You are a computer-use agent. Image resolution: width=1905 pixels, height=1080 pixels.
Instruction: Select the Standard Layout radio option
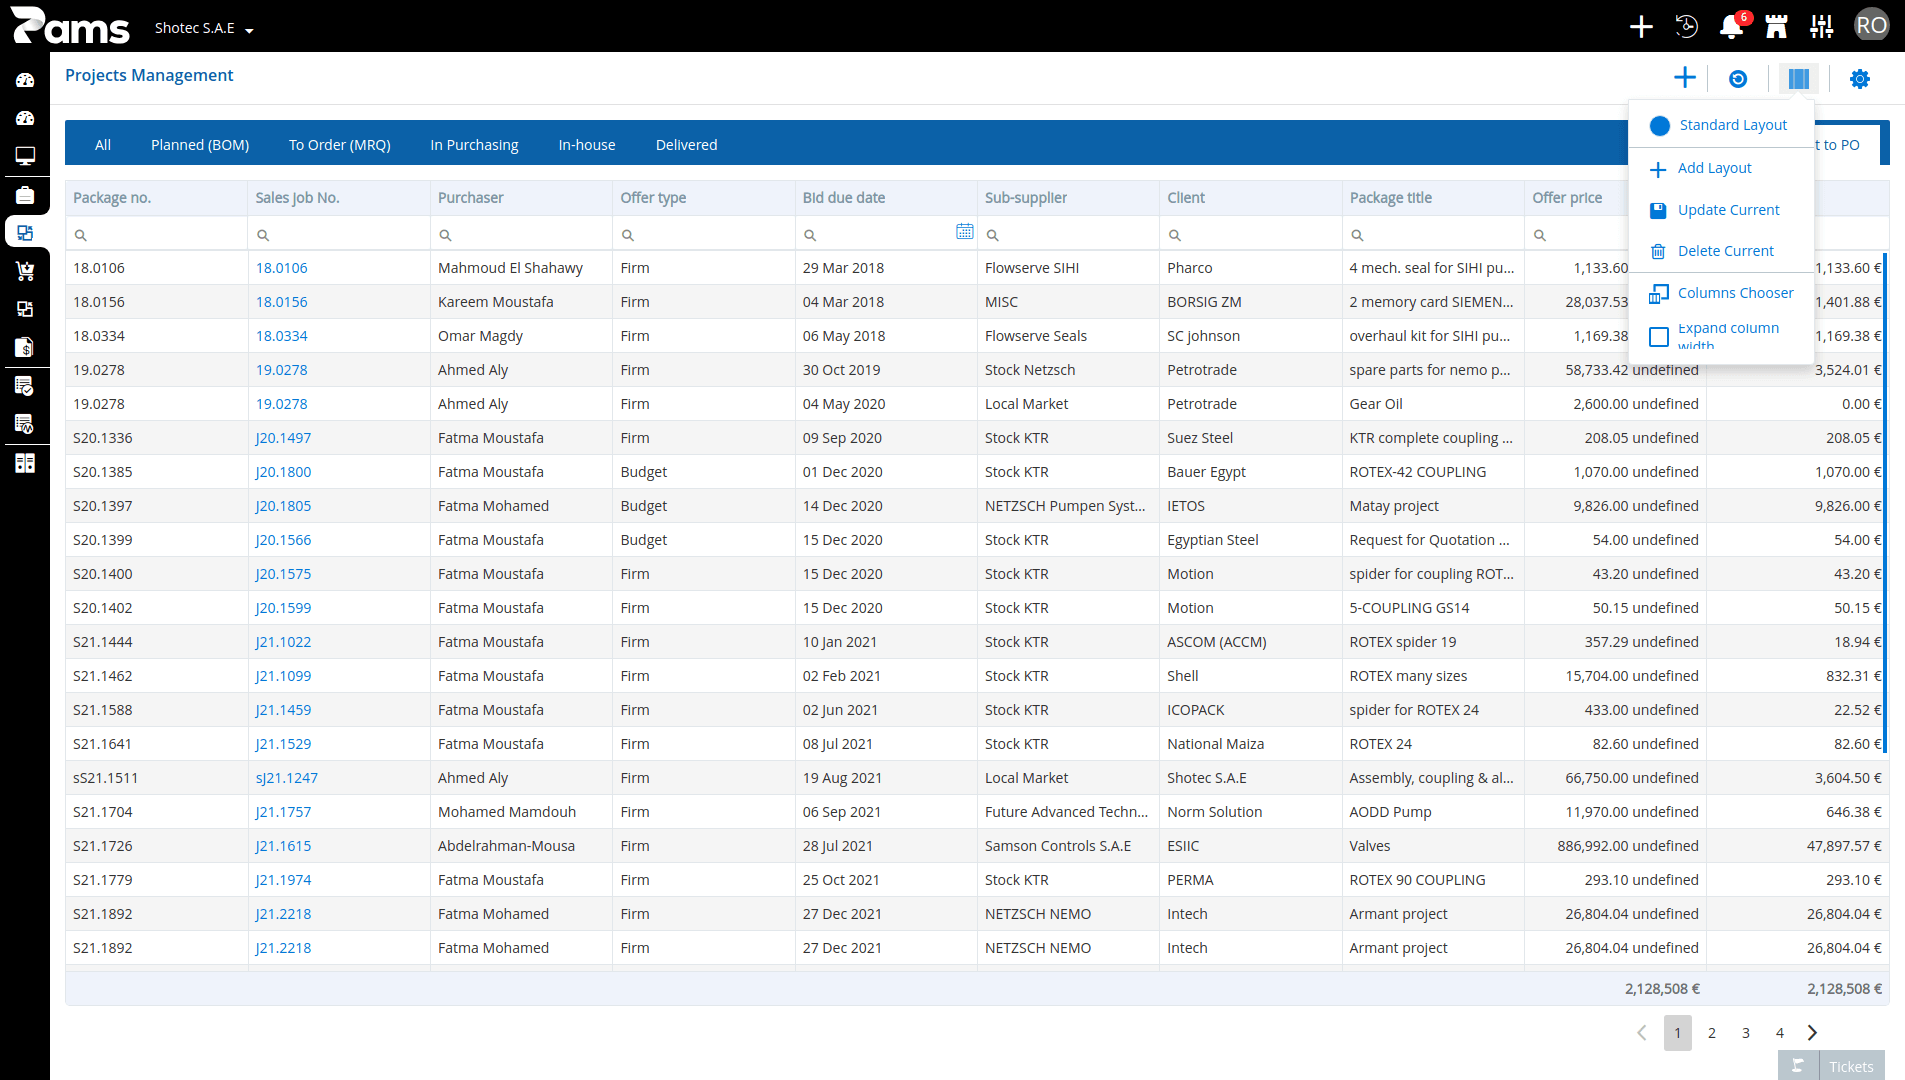click(x=1660, y=125)
